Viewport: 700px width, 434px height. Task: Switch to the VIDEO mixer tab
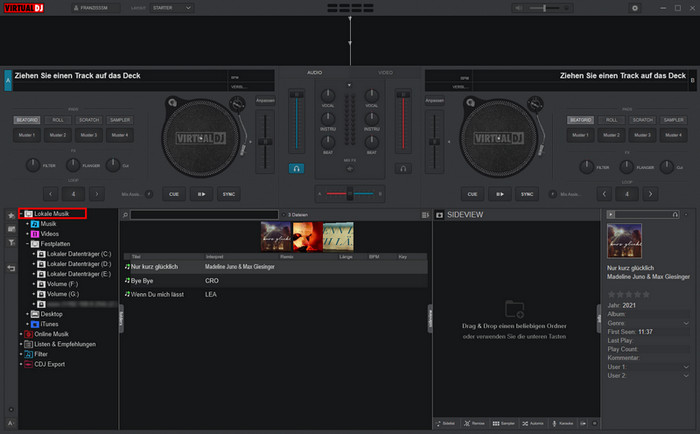pyautogui.click(x=385, y=72)
